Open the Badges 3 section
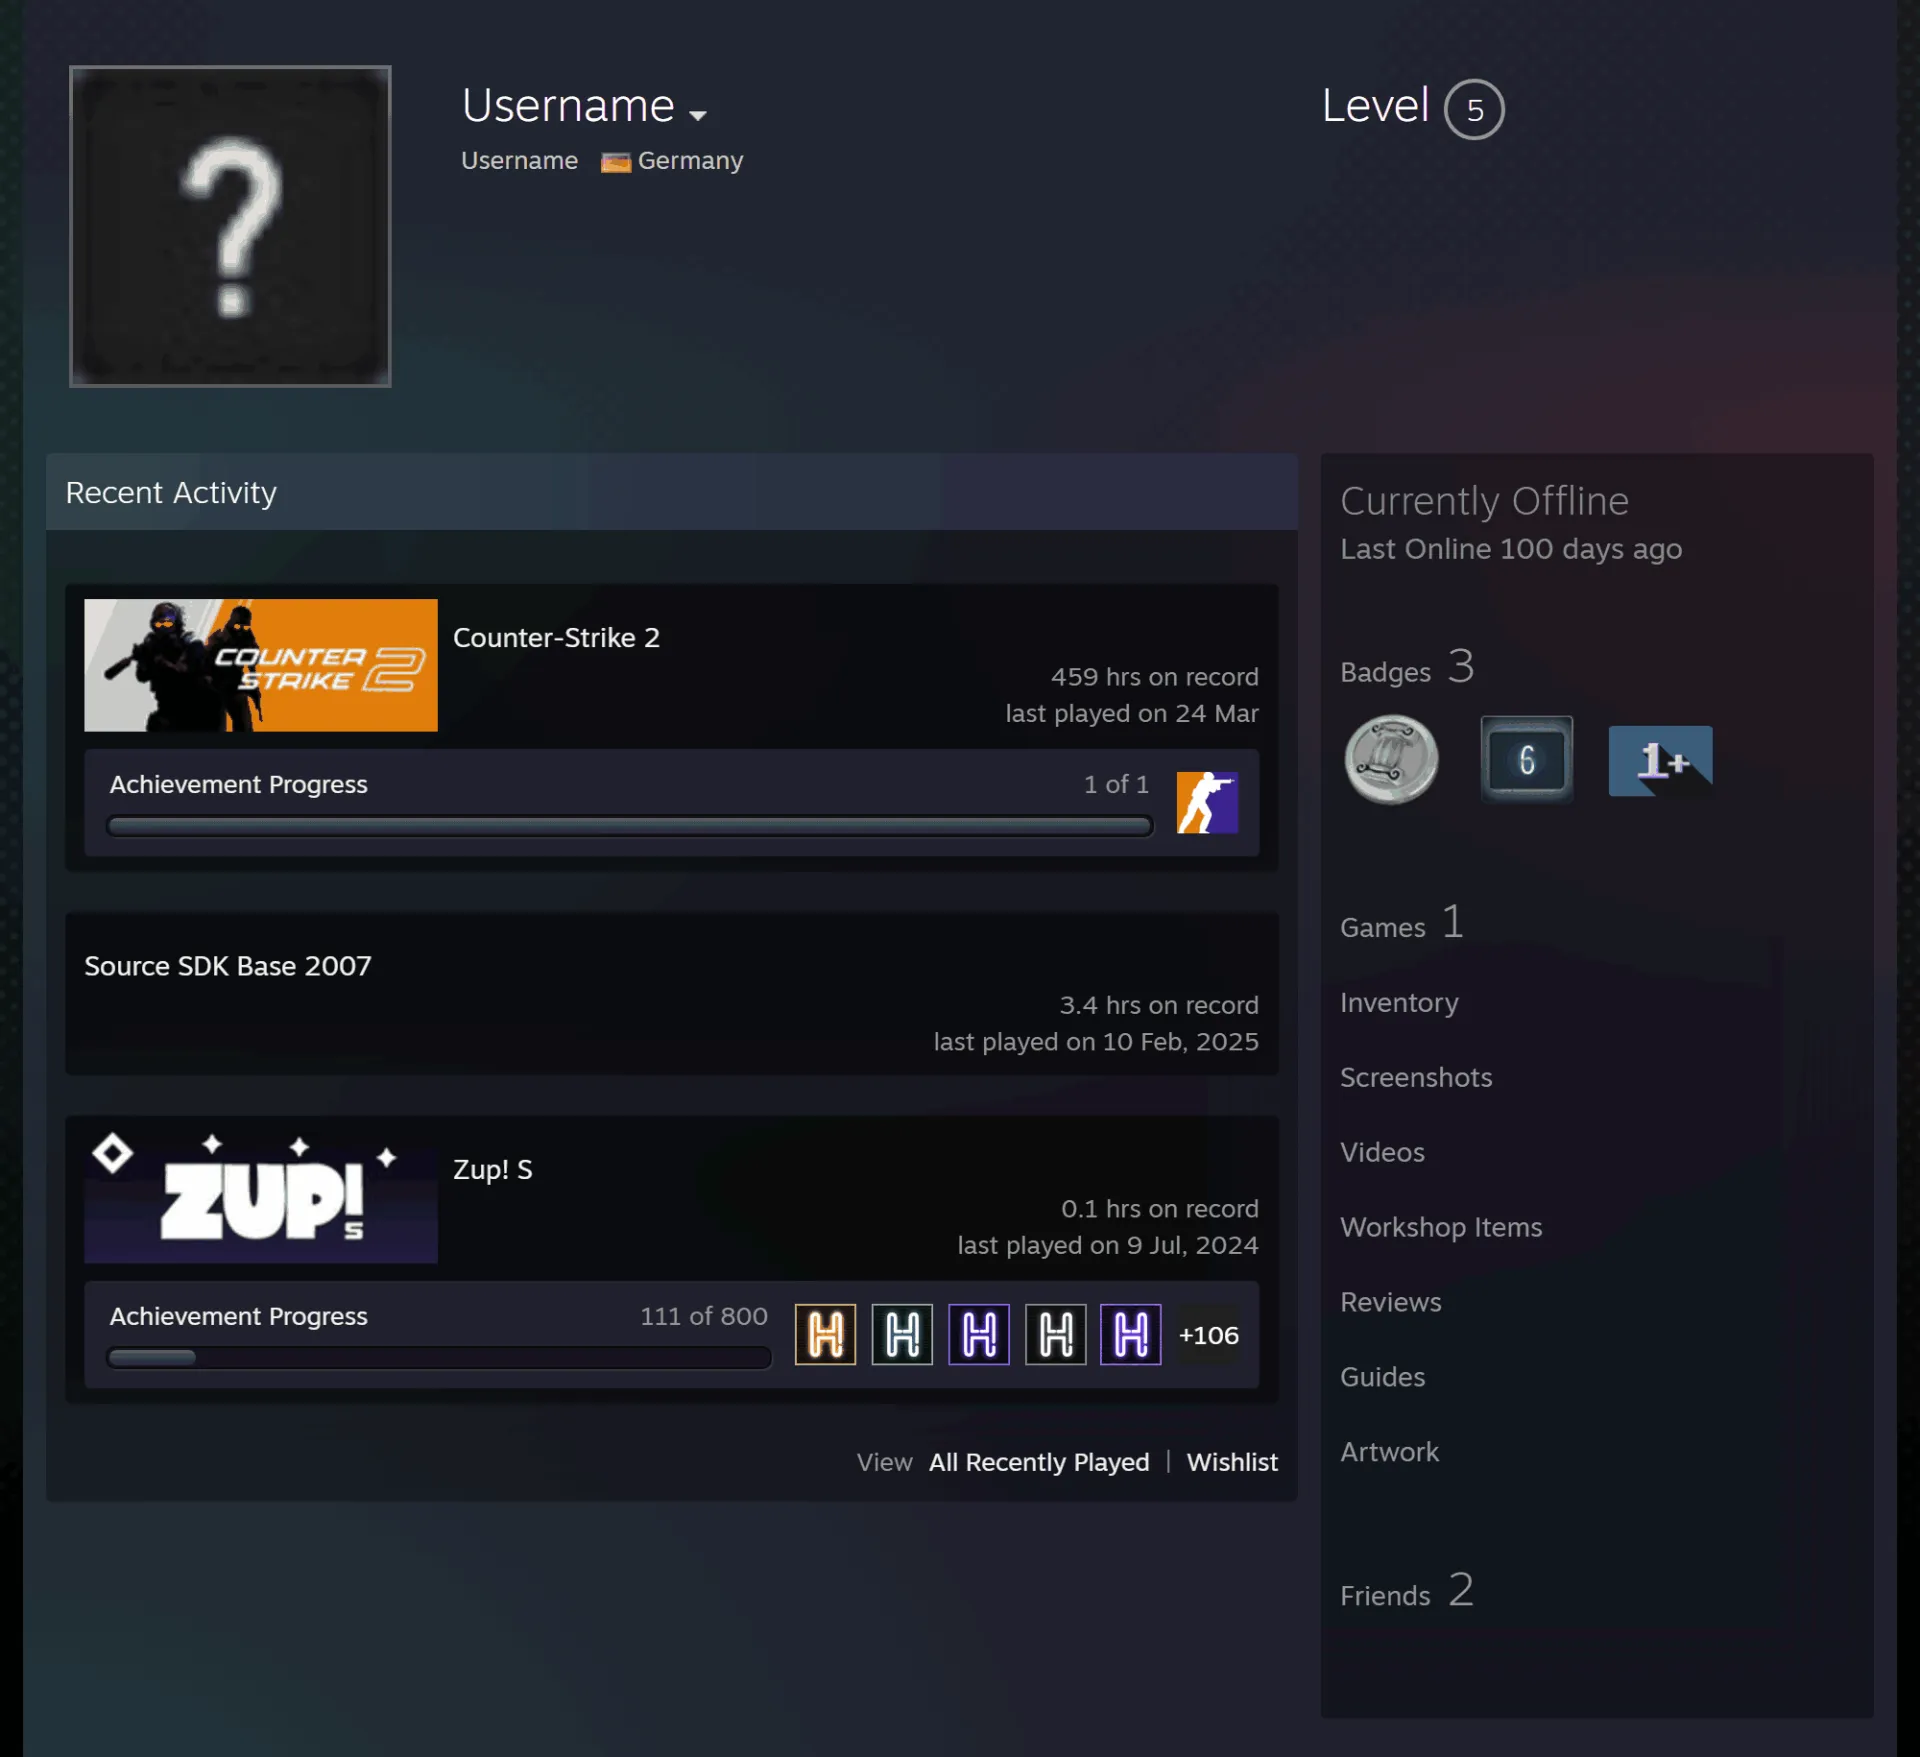The width and height of the screenshot is (1920, 1757). 1407,668
